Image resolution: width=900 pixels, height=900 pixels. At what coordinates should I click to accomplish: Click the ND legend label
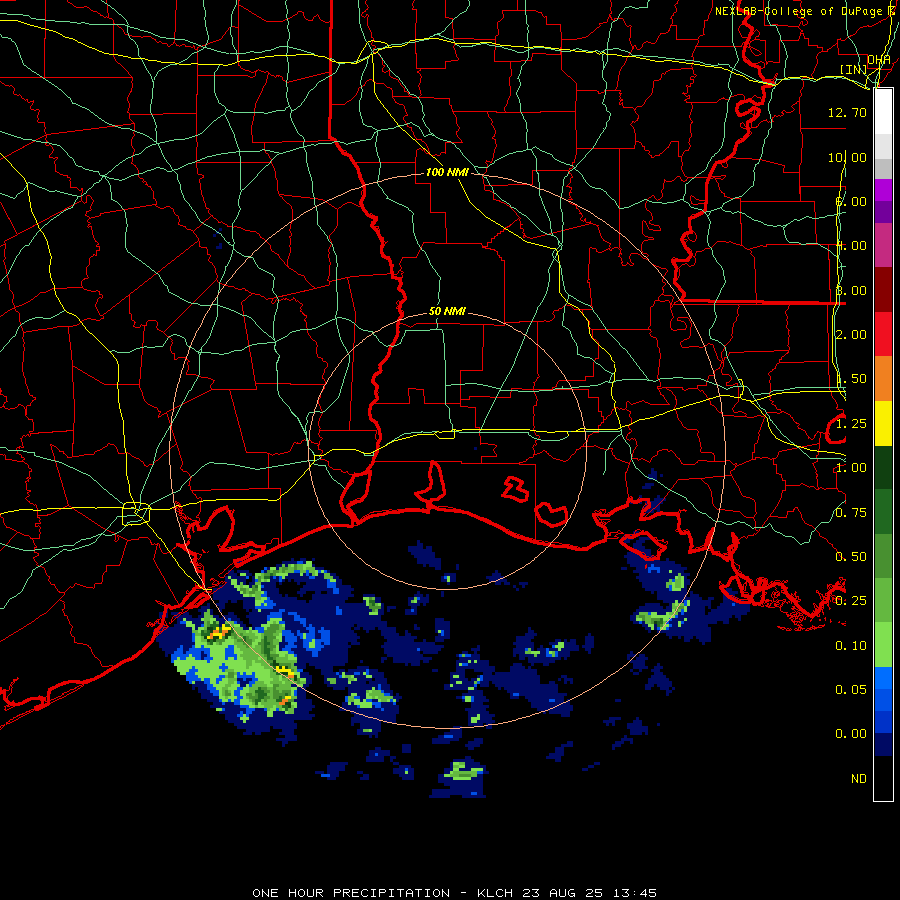[x=859, y=779]
